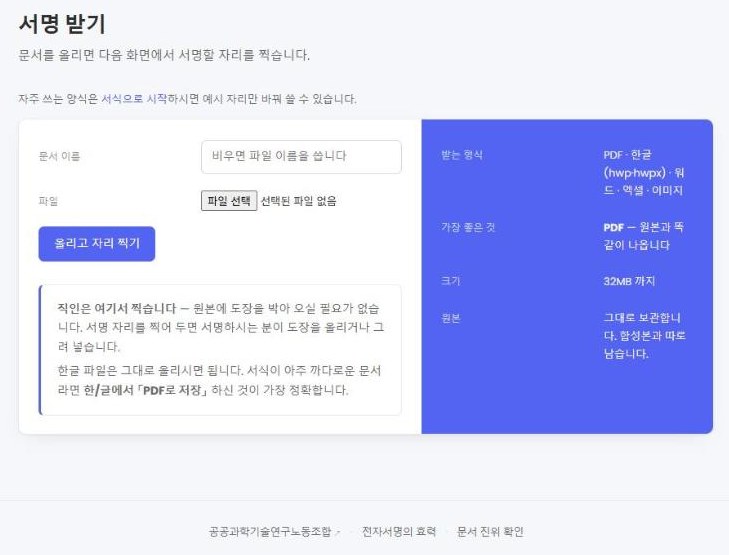Click the 받는 형식 label
729x555 pixels.
click(x=462, y=155)
